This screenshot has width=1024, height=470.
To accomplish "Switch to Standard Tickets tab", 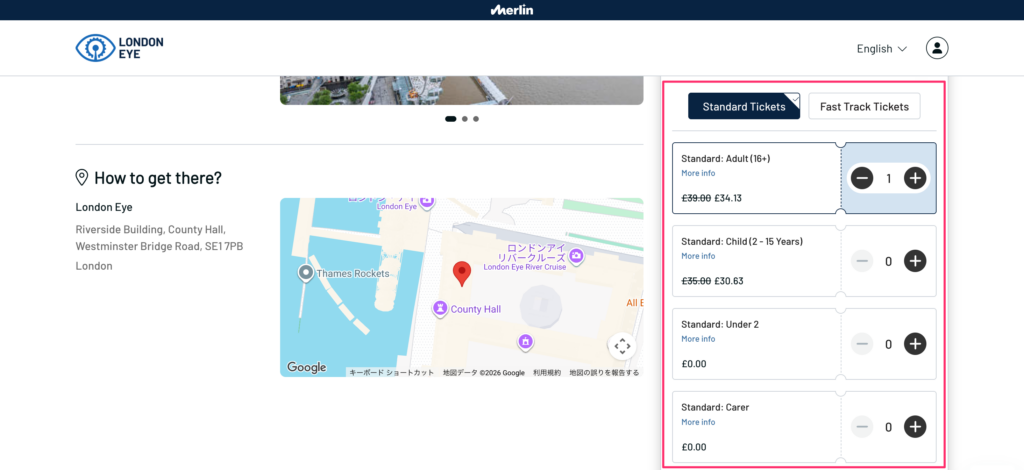I will [744, 106].
